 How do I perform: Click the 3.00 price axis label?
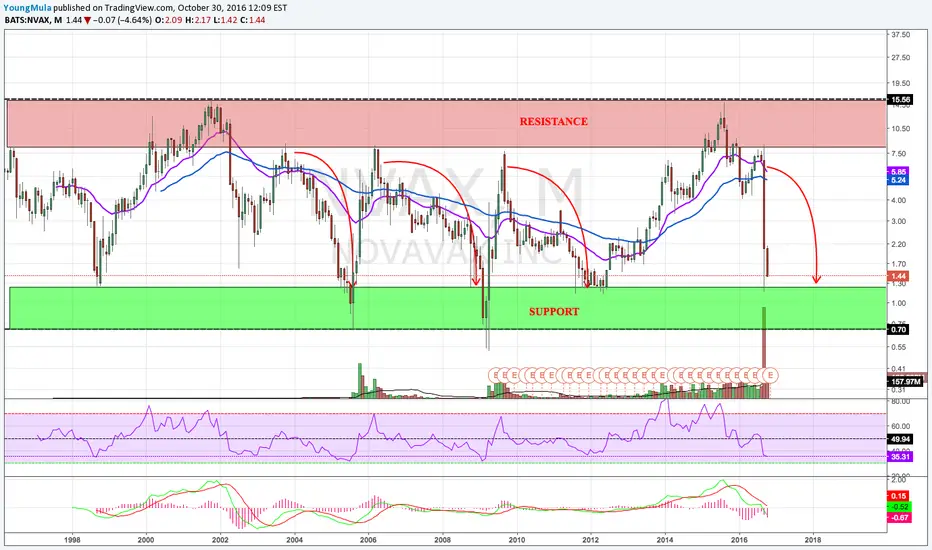tap(899, 221)
